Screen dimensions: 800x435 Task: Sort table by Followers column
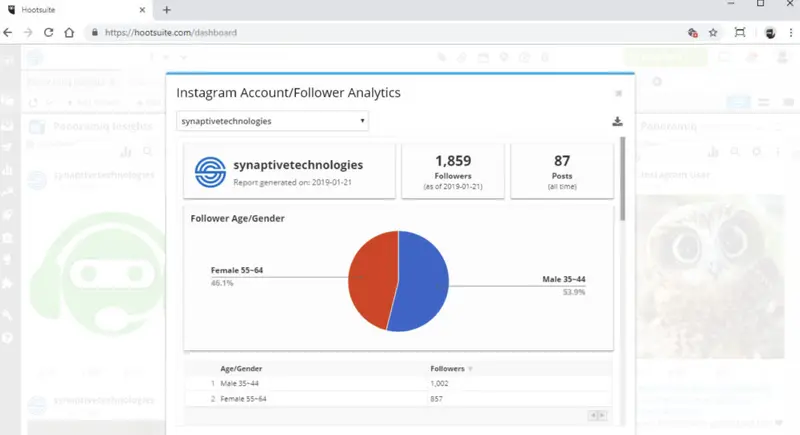click(x=450, y=368)
